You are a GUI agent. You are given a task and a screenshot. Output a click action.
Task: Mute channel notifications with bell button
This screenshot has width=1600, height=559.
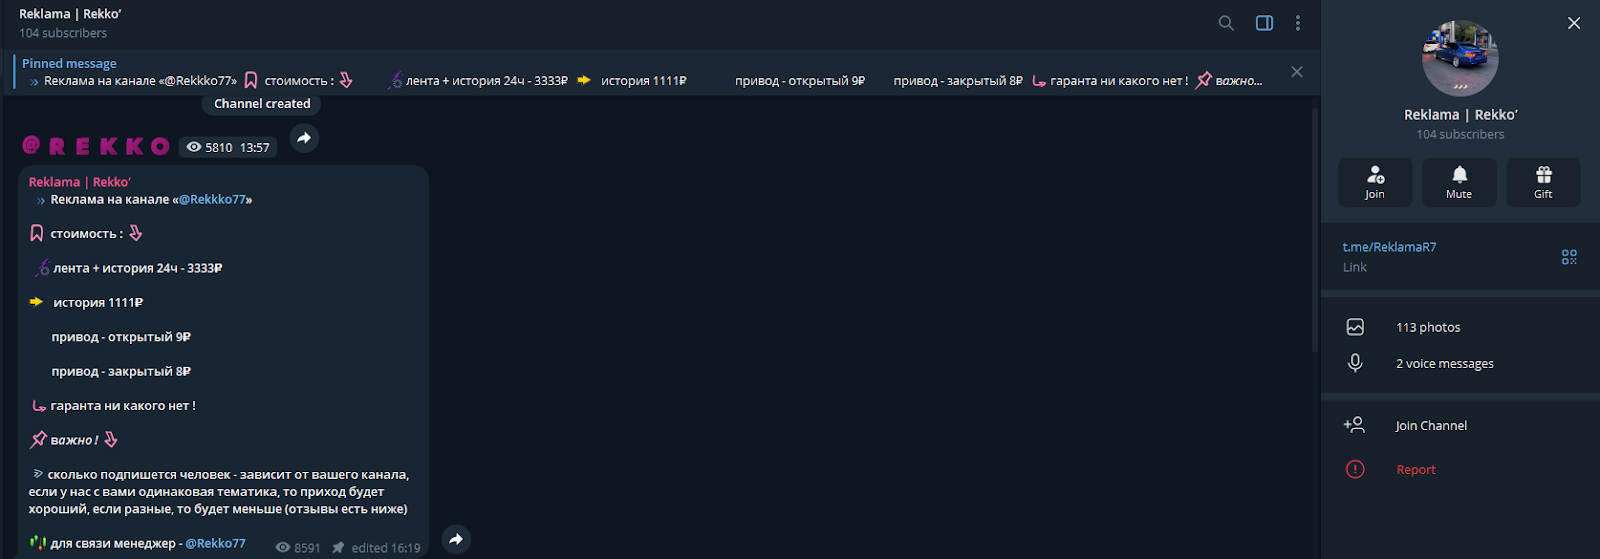pyautogui.click(x=1459, y=182)
